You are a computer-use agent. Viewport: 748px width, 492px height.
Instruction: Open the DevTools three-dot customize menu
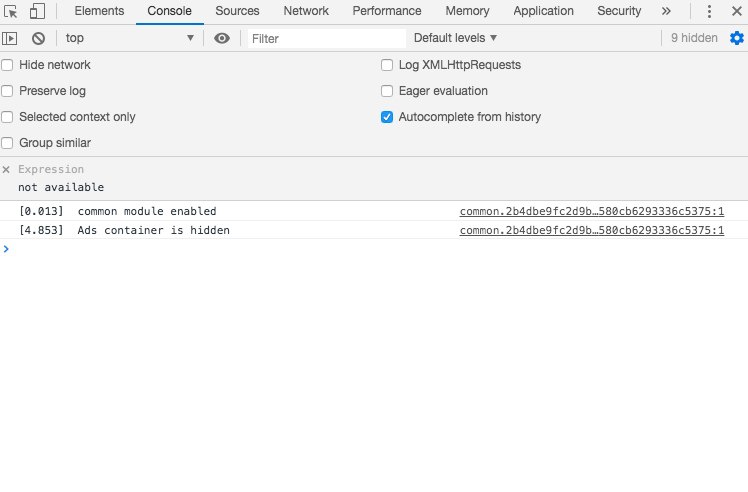(x=709, y=12)
